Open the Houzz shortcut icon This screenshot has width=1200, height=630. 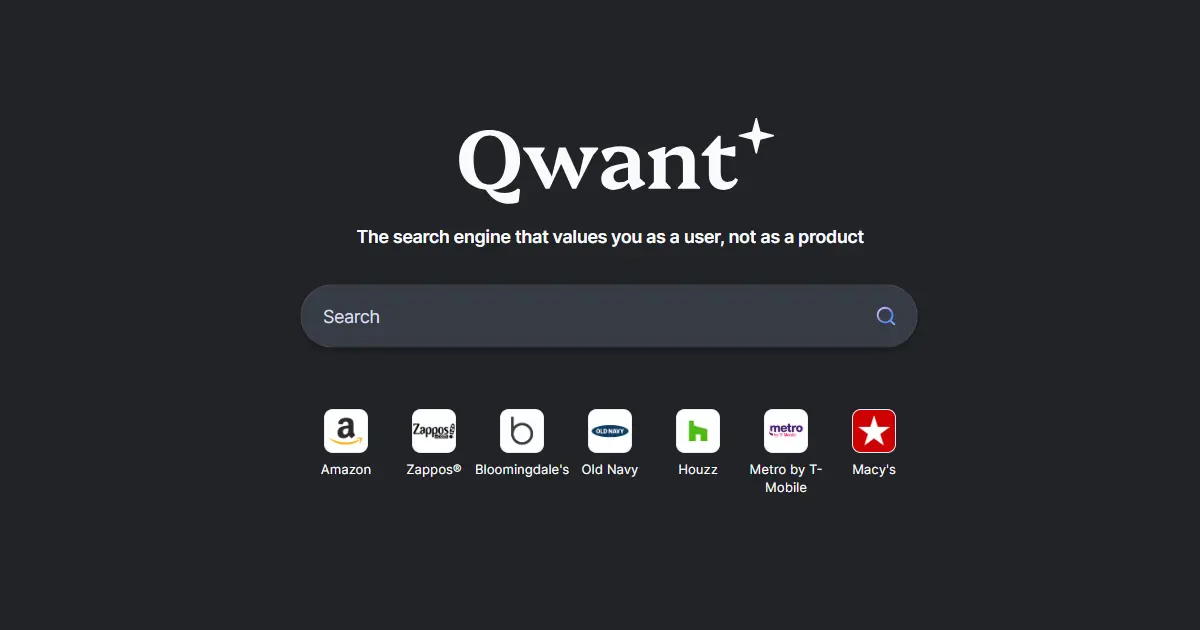click(x=698, y=431)
